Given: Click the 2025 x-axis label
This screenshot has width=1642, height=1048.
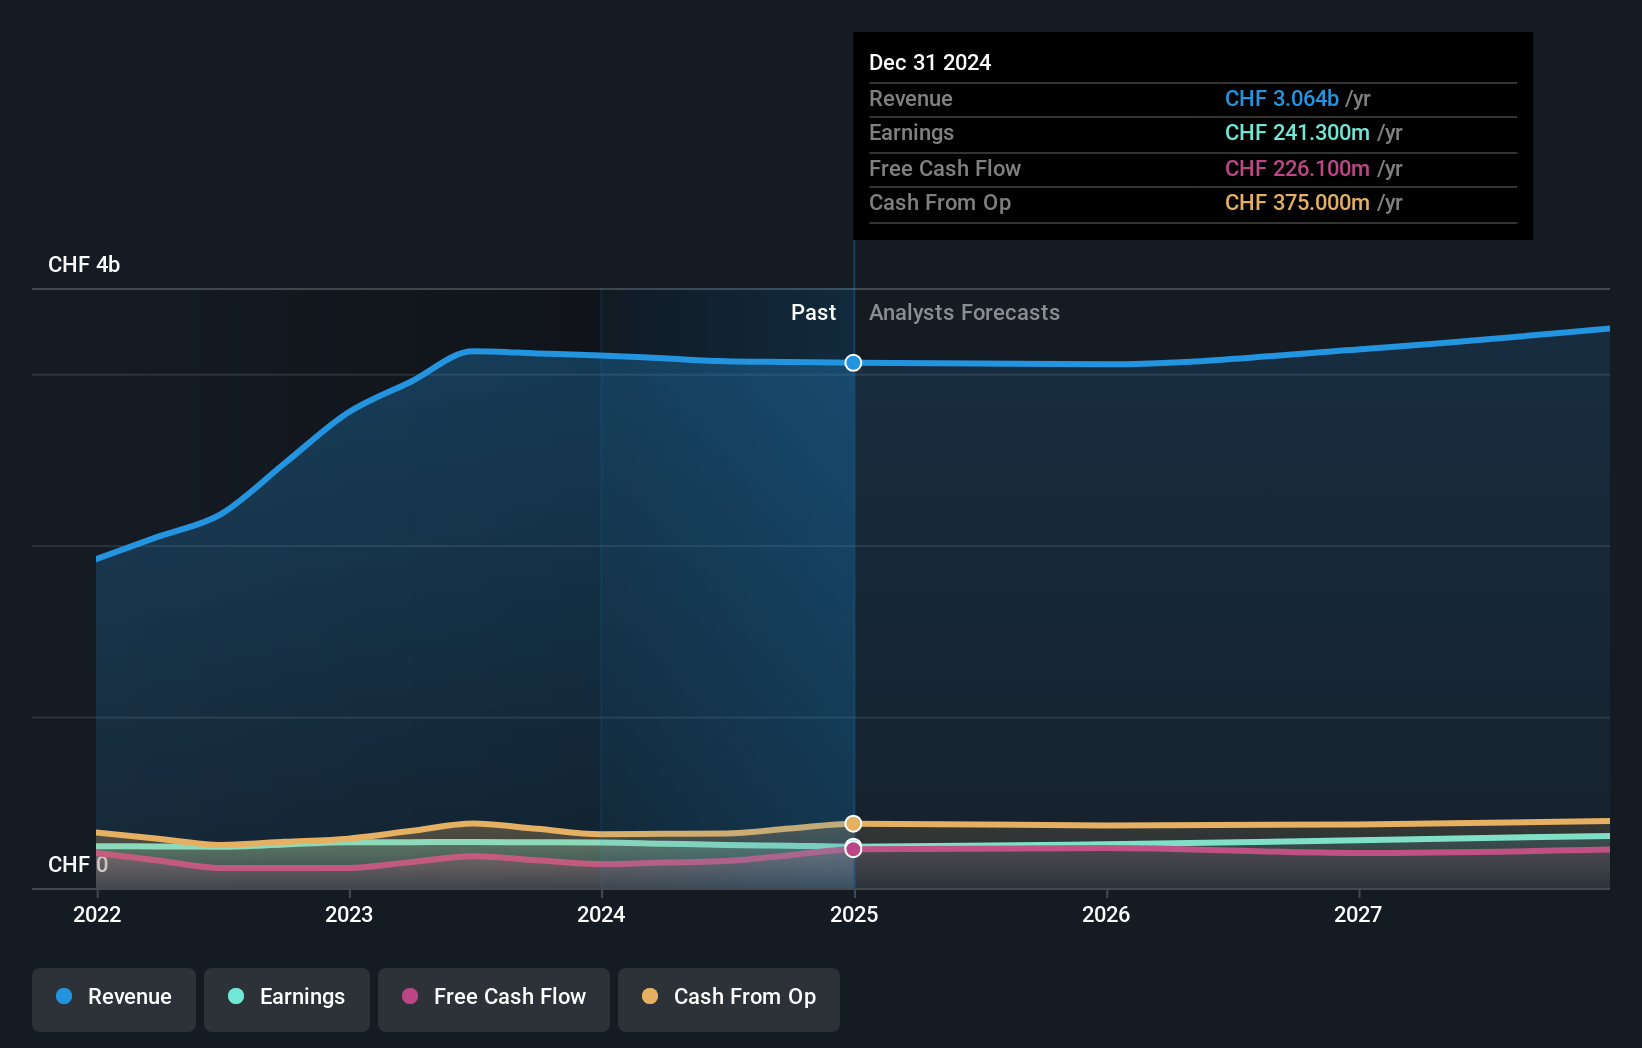Looking at the screenshot, I should [854, 914].
